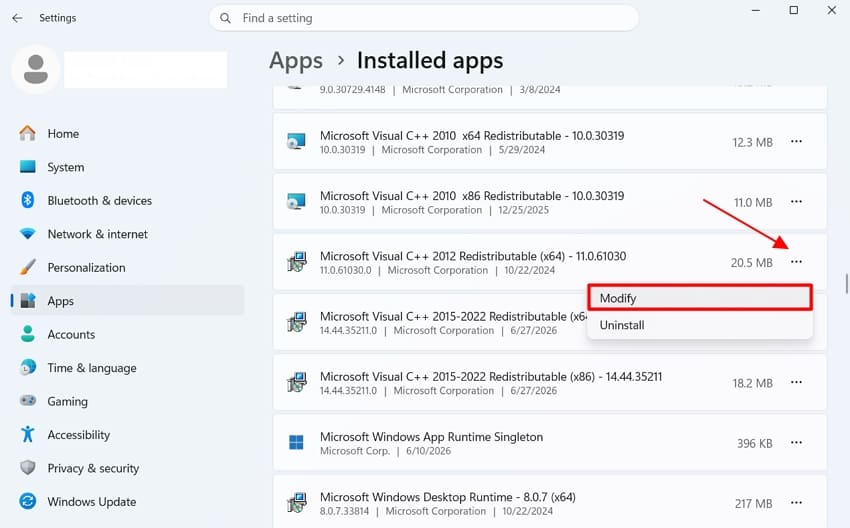The width and height of the screenshot is (850, 528).
Task: Select Microsoft Windows App Runtime Singleton title
Action: 431,436
